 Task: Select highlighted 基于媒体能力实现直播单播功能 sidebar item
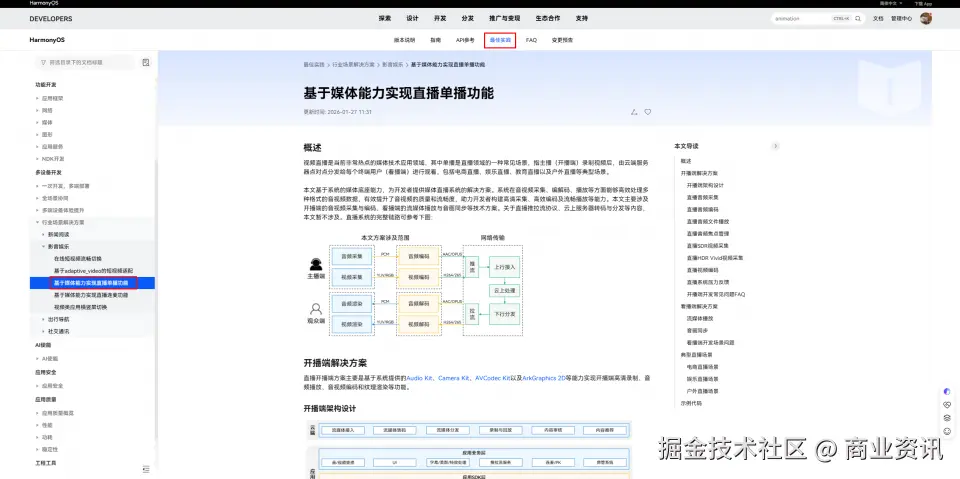click(92, 283)
